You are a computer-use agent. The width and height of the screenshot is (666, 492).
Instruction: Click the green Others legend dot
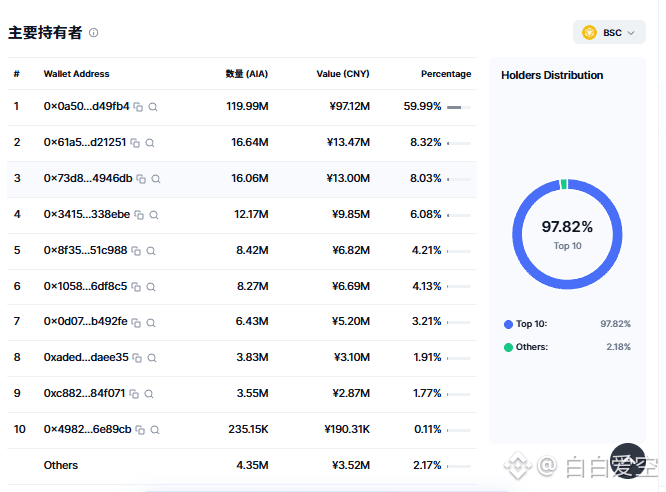click(508, 347)
